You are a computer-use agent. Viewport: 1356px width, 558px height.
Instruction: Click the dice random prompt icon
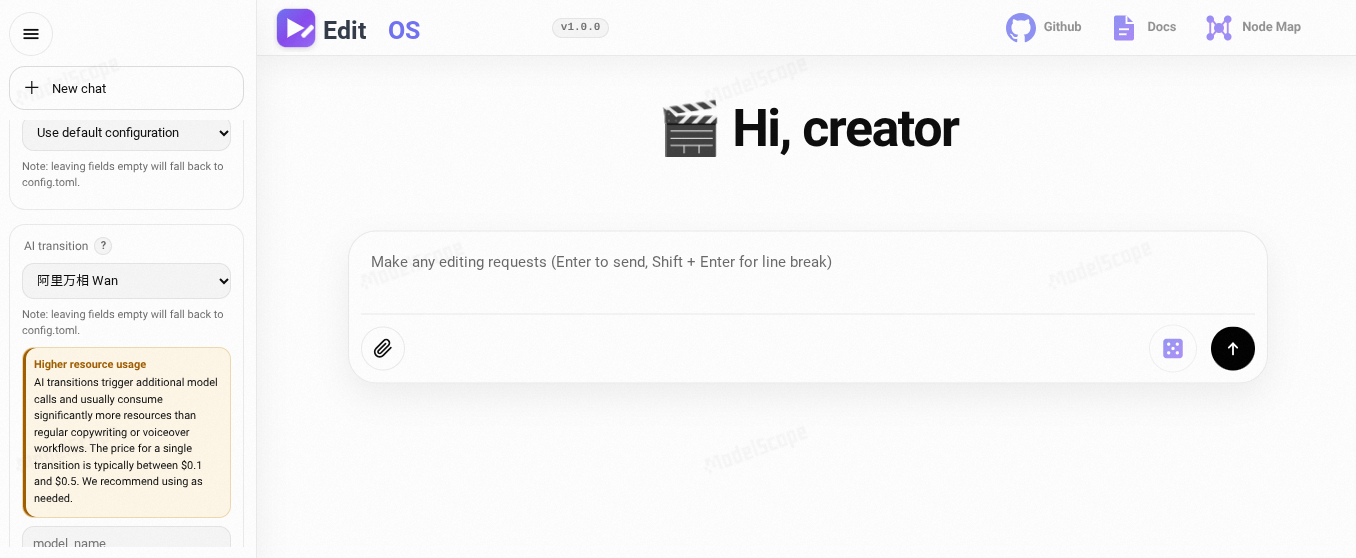[1173, 348]
